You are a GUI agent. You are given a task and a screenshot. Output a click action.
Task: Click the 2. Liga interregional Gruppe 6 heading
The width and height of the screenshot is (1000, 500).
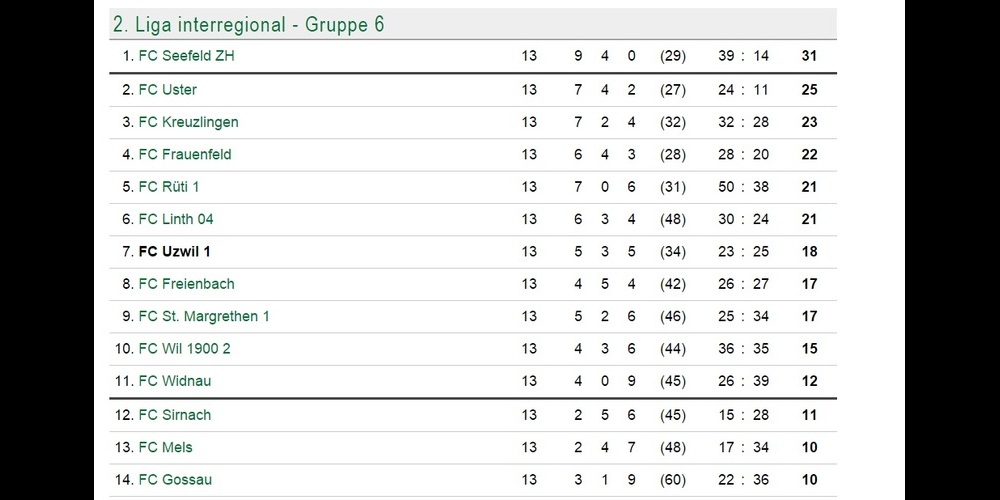click(248, 24)
